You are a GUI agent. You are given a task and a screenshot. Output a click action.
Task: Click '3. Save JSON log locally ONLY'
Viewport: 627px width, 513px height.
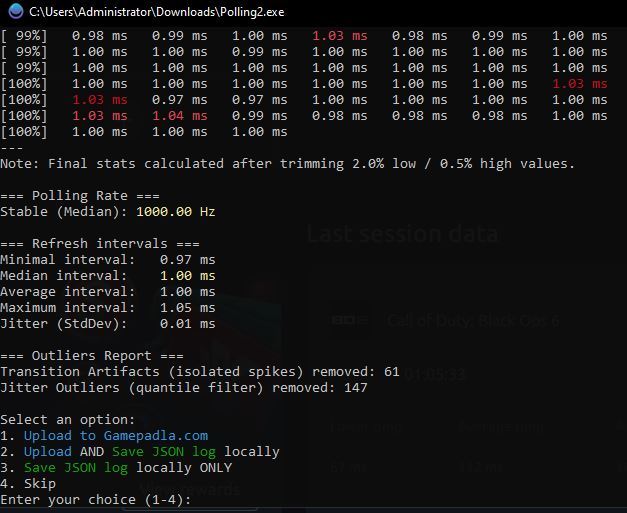pyautogui.click(x=116, y=467)
